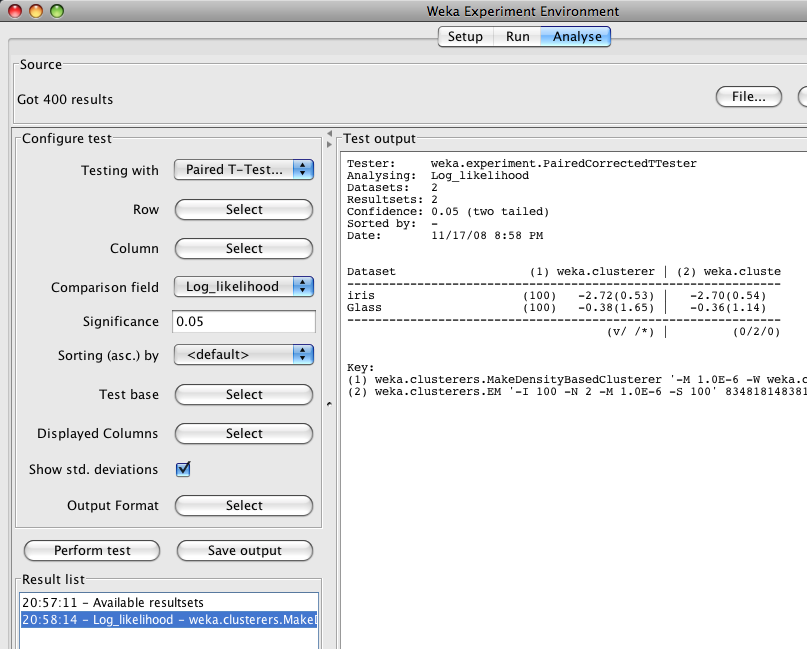Open the Sorting (asc.) by dropdown

pyautogui.click(x=243, y=355)
